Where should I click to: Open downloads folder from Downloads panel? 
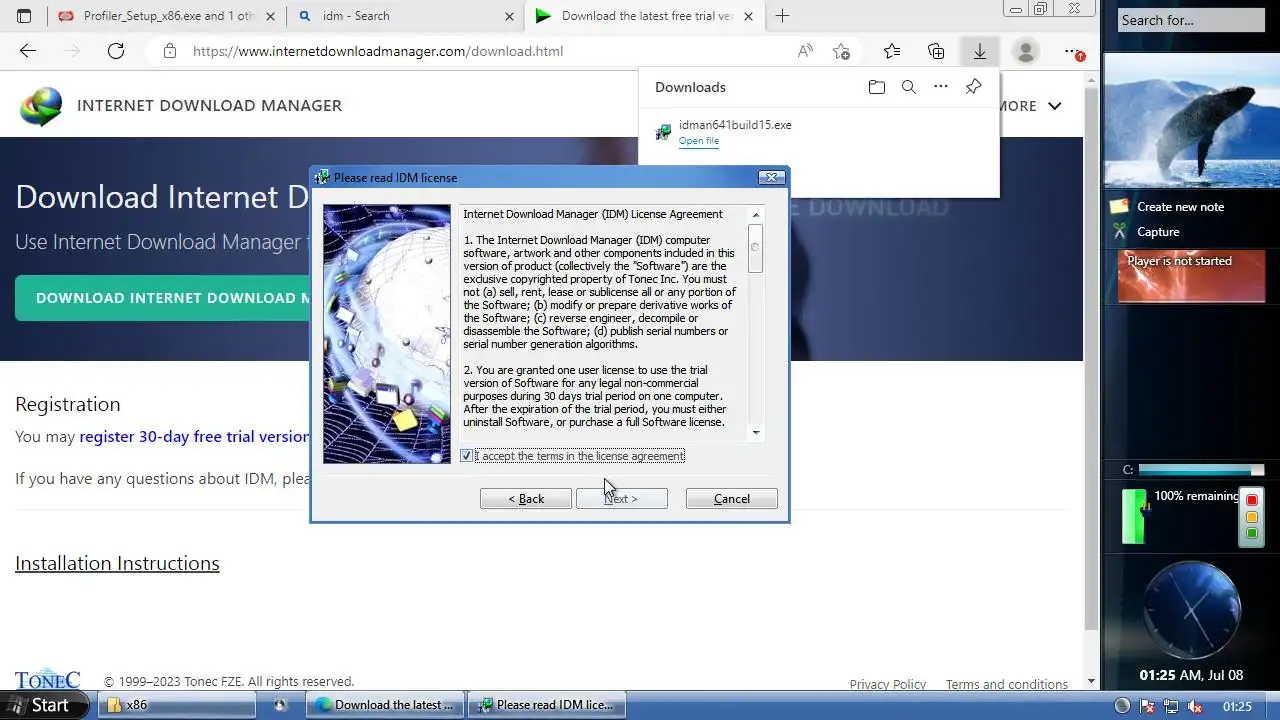[877, 87]
